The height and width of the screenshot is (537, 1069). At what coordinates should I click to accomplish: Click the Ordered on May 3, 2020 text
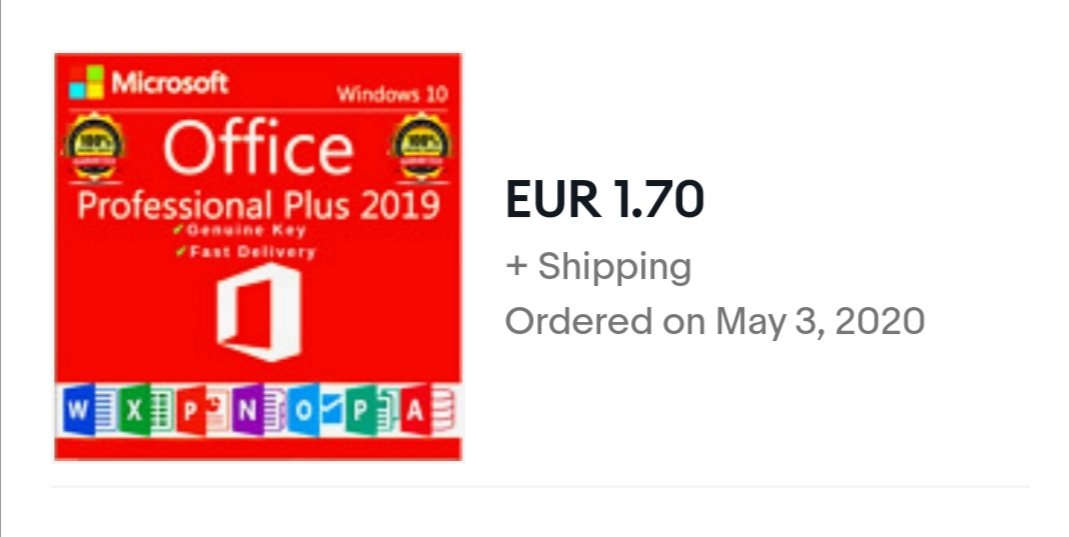click(714, 320)
